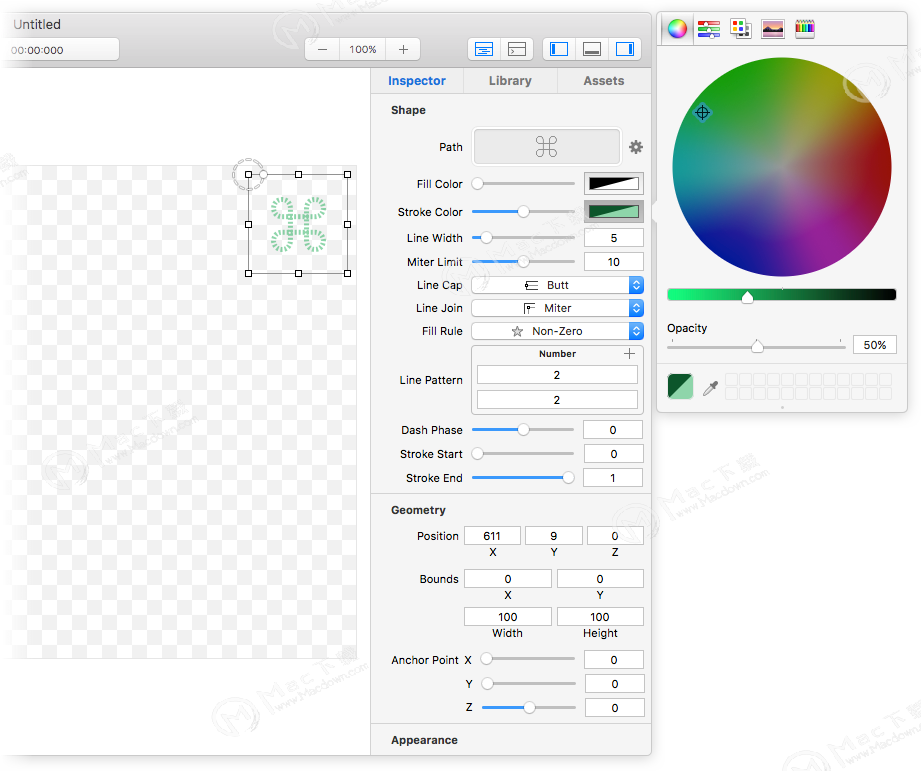This screenshot has width=921, height=771.
Task: Click the 100% zoom level display
Action: (x=362, y=50)
